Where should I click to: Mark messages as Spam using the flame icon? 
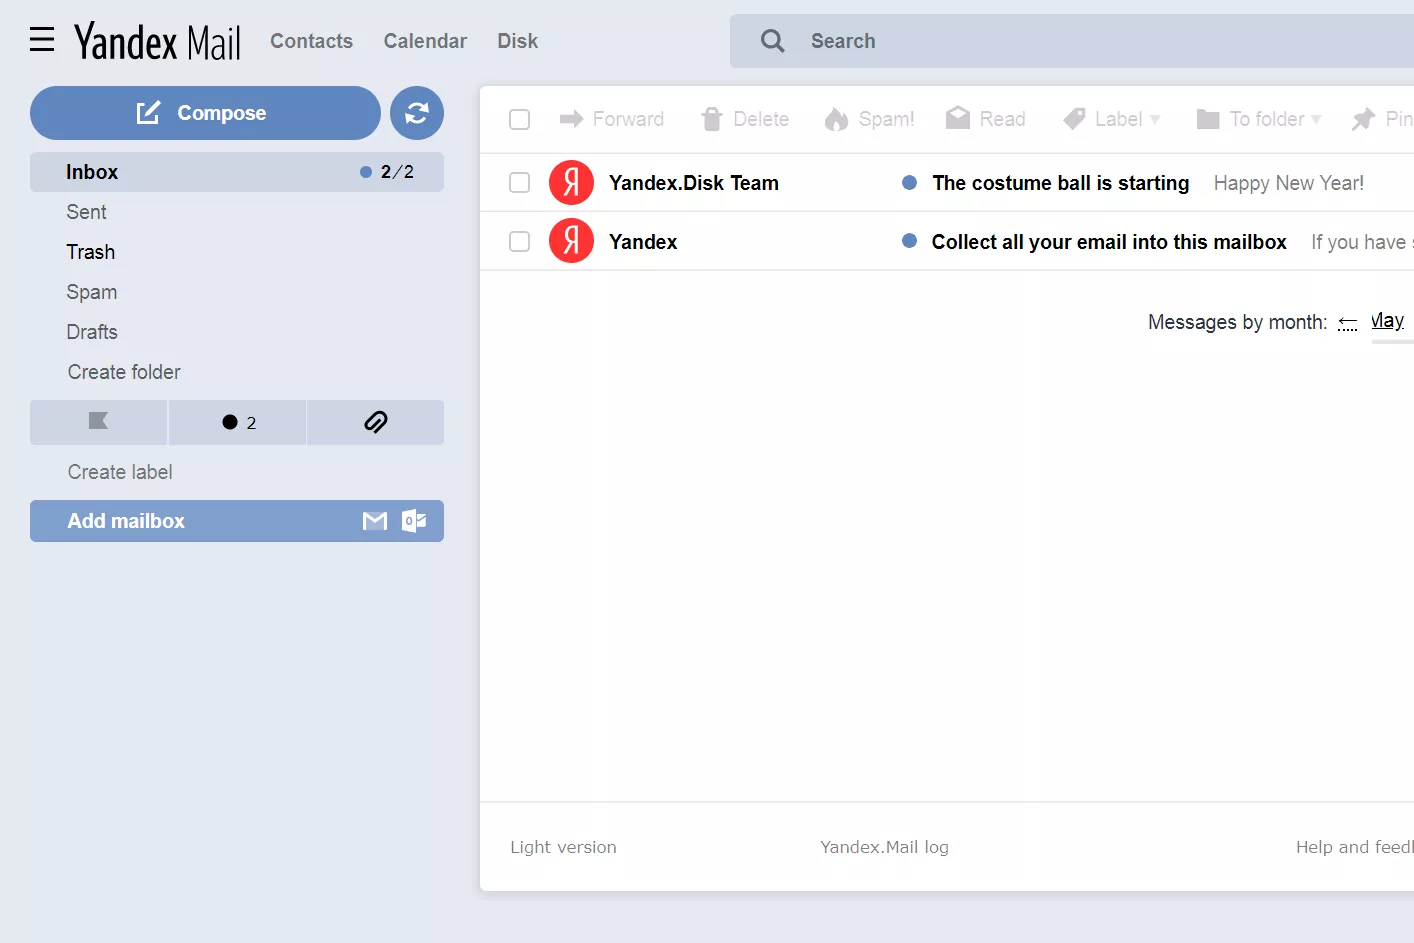[836, 118]
